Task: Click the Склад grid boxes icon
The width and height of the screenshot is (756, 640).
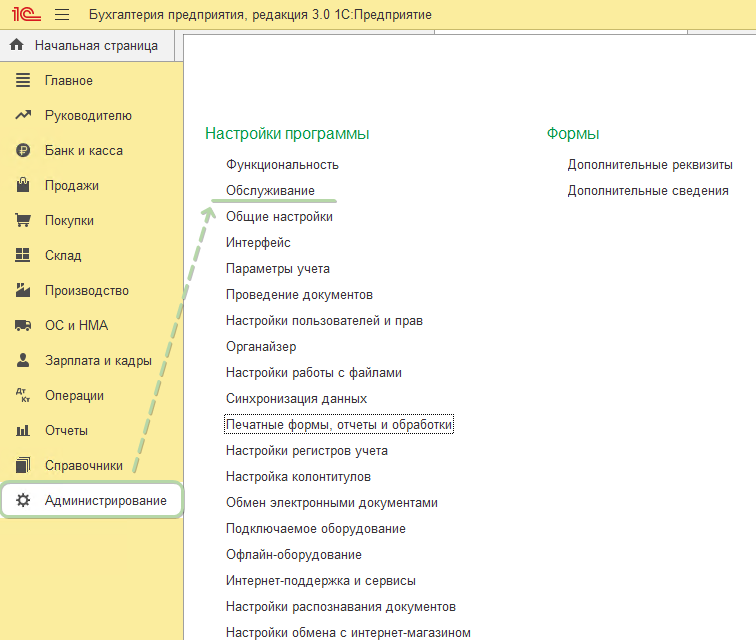Action: [x=23, y=255]
